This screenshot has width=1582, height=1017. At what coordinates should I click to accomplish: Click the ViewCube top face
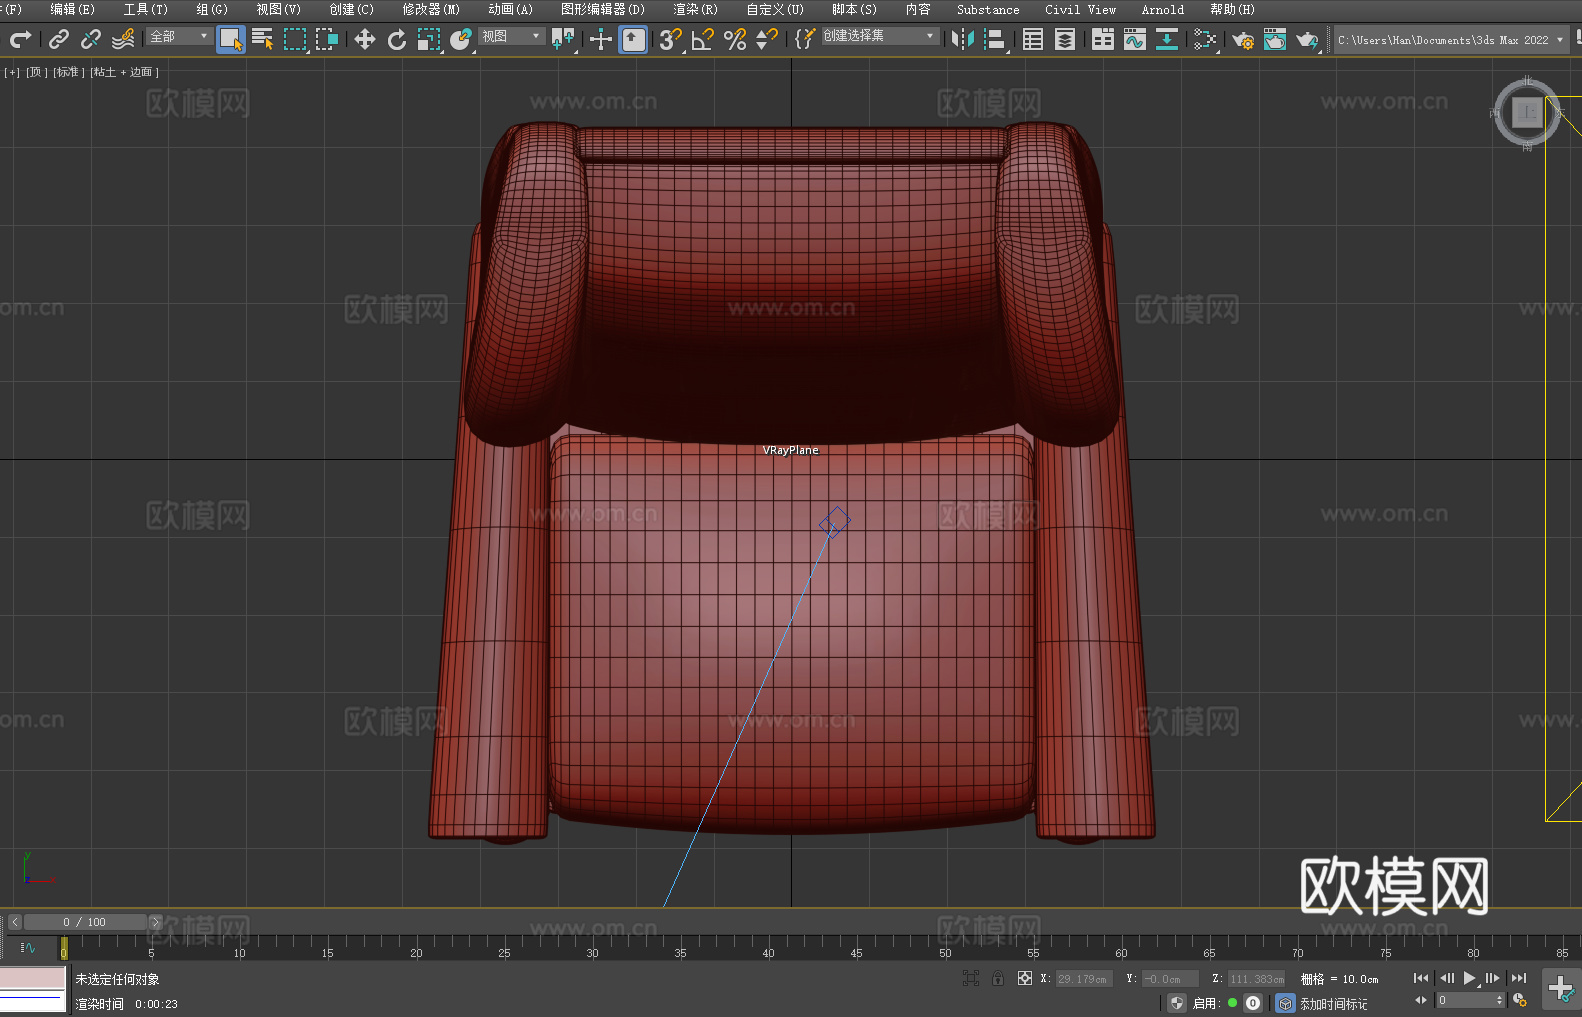[1527, 113]
